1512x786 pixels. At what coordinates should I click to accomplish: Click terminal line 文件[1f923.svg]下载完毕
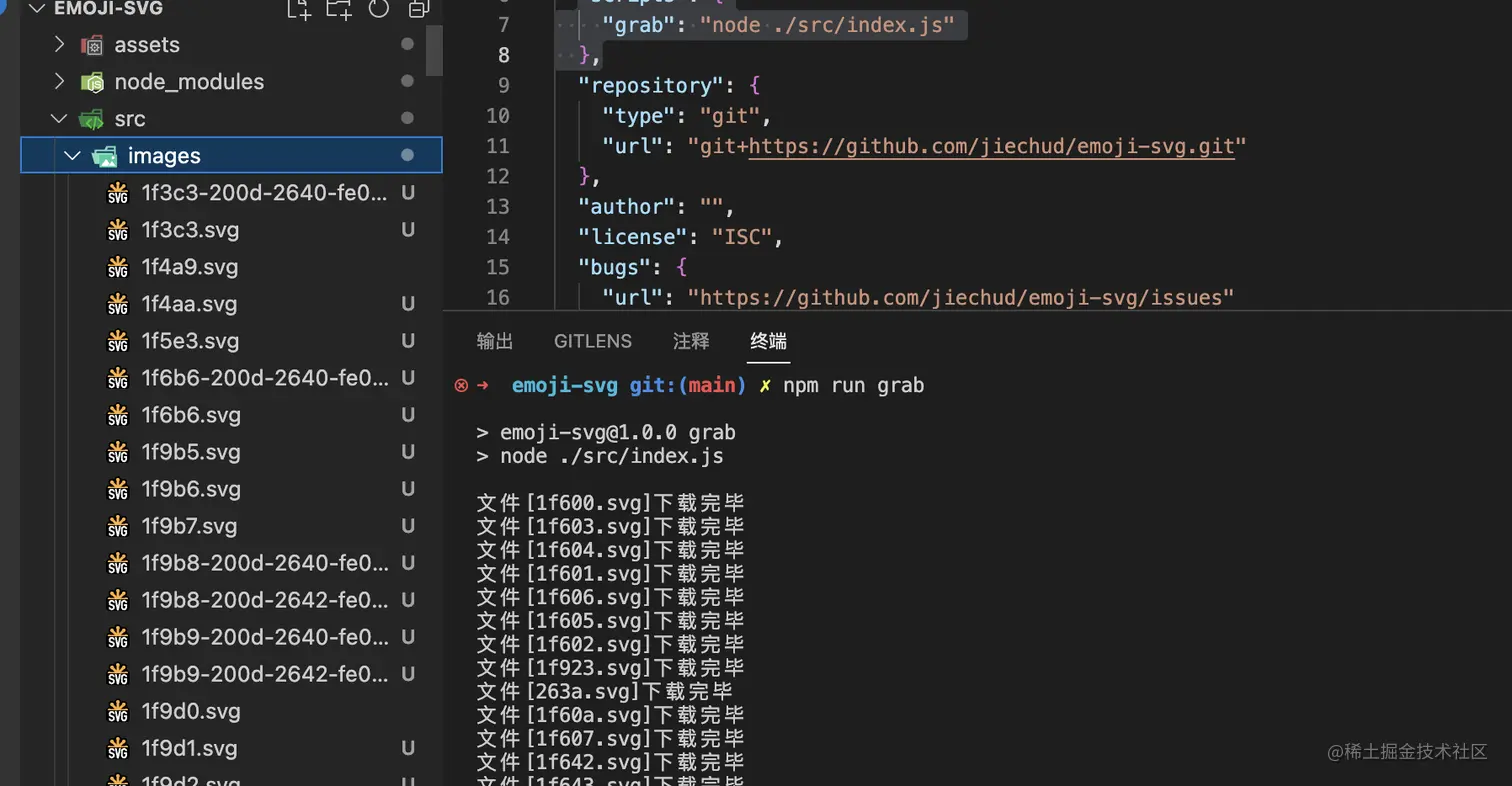tap(611, 668)
